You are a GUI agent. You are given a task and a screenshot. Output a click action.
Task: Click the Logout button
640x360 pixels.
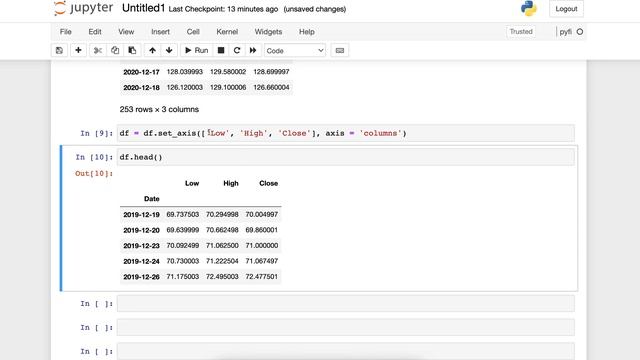click(x=566, y=9)
